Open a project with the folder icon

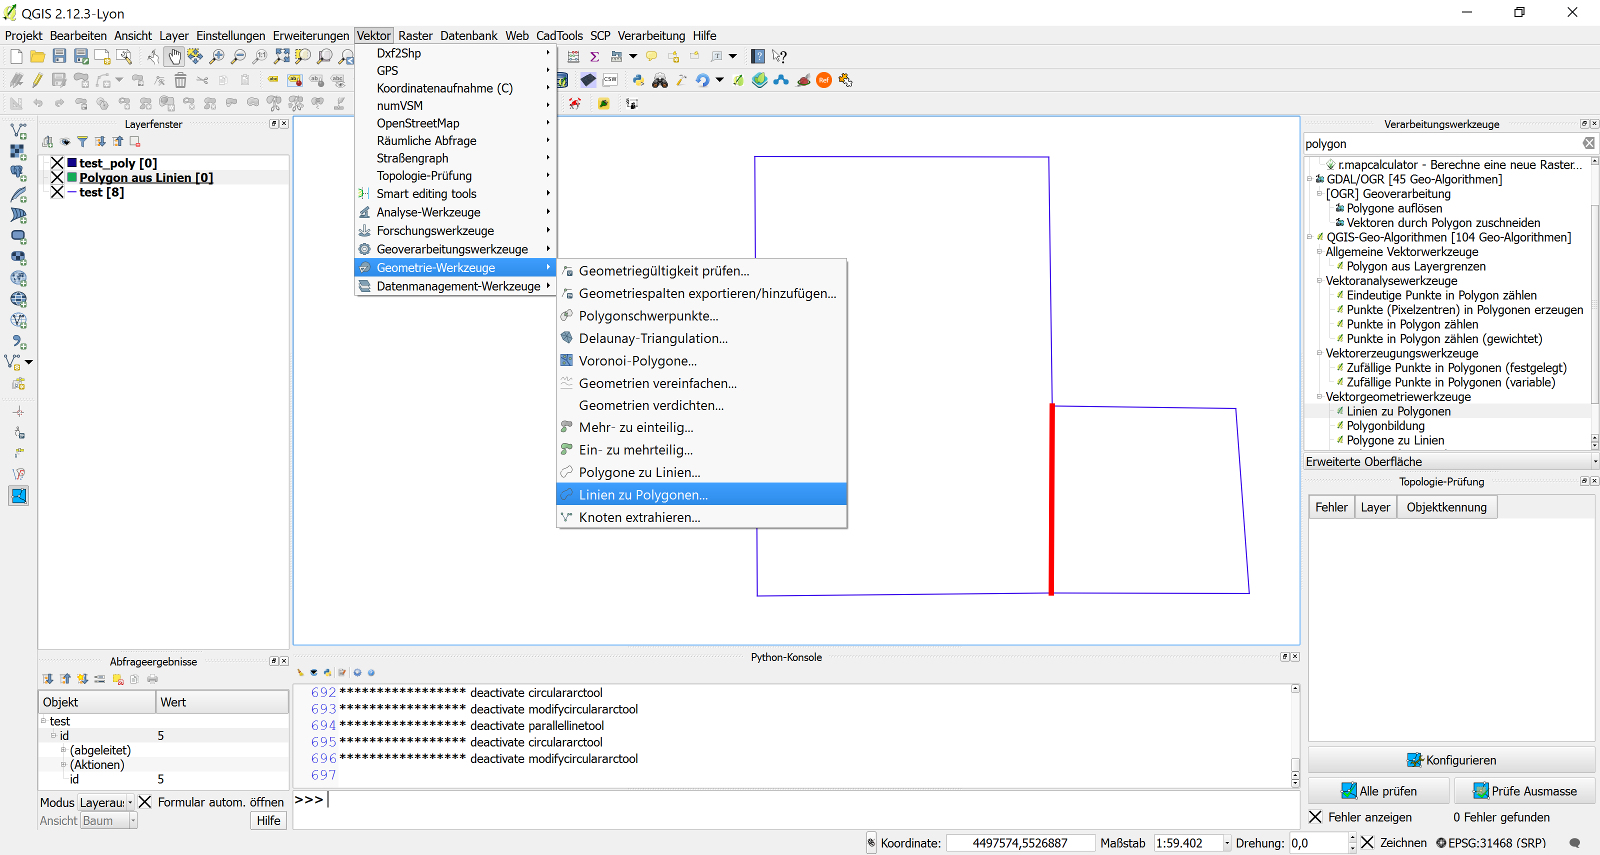tap(37, 57)
